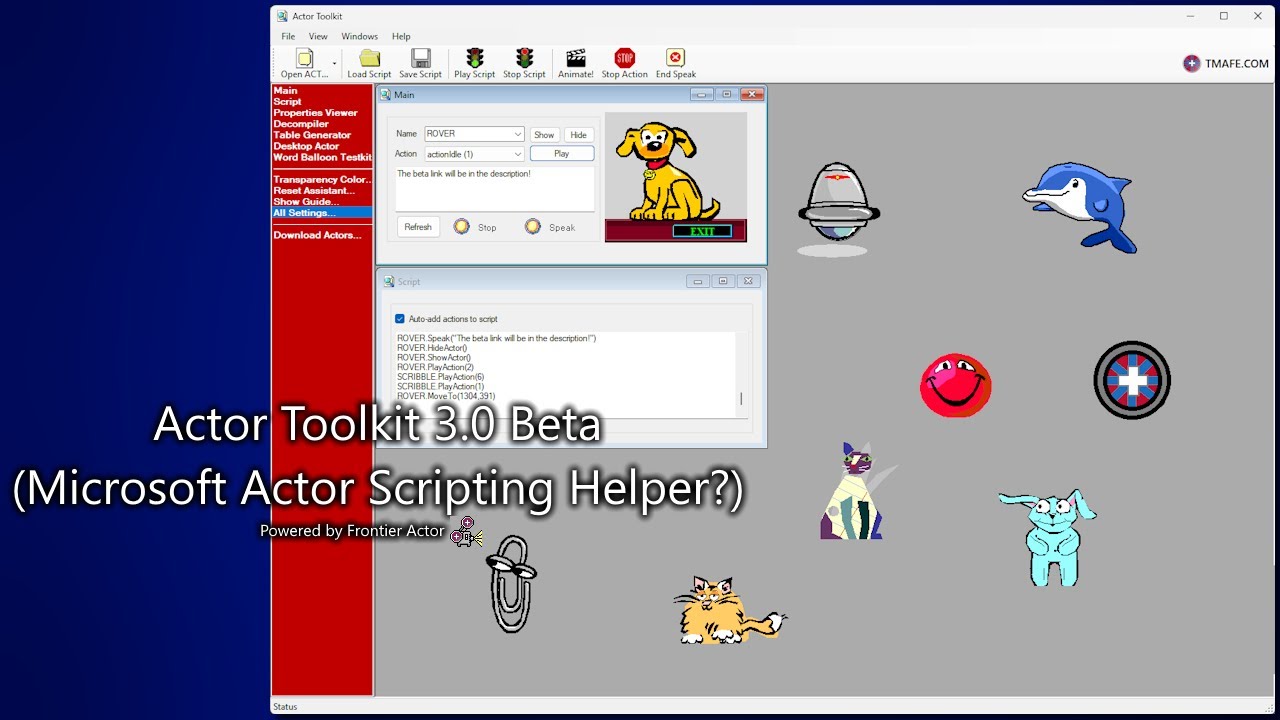
Task: Minimize the Script child window
Action: (x=698, y=282)
